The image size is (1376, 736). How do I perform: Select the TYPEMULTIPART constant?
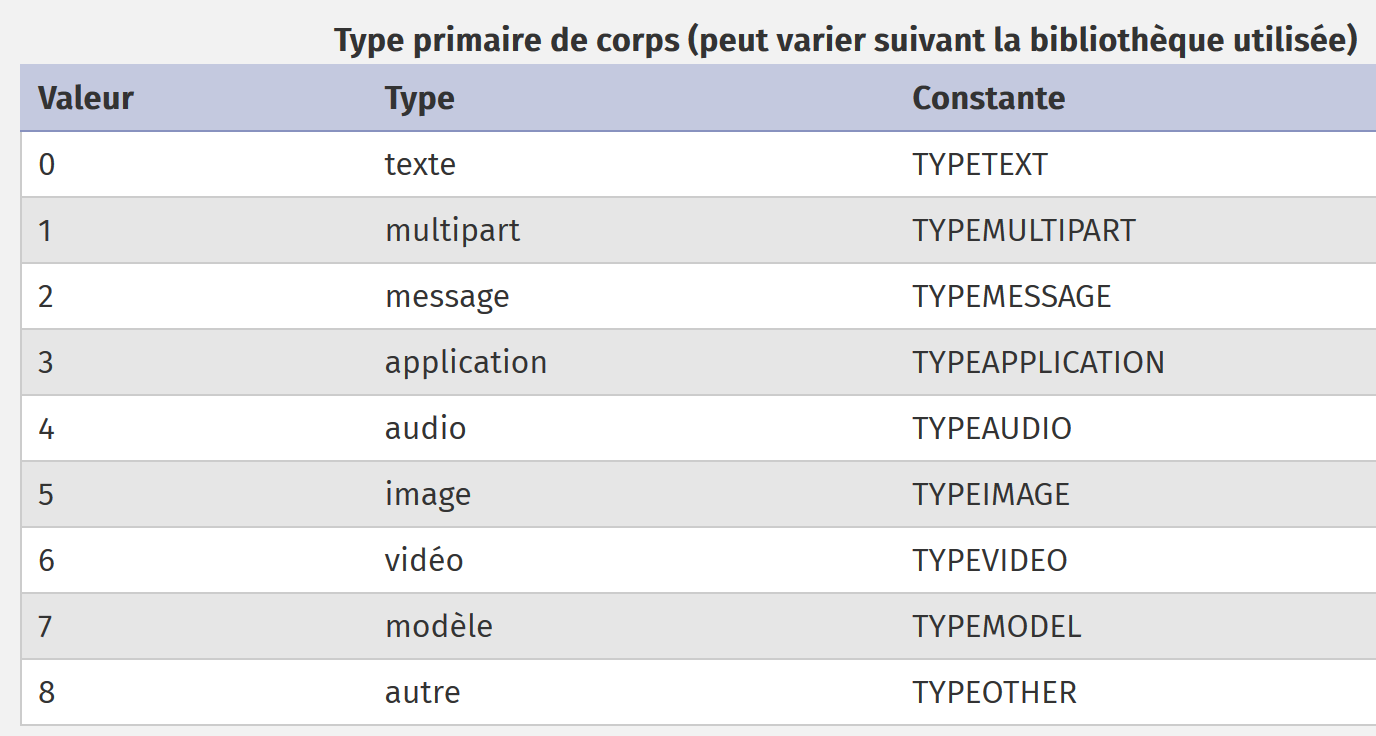1023,230
